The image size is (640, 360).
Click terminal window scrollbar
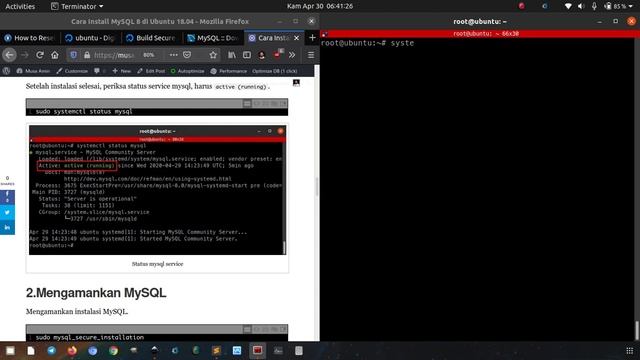pos(637,330)
